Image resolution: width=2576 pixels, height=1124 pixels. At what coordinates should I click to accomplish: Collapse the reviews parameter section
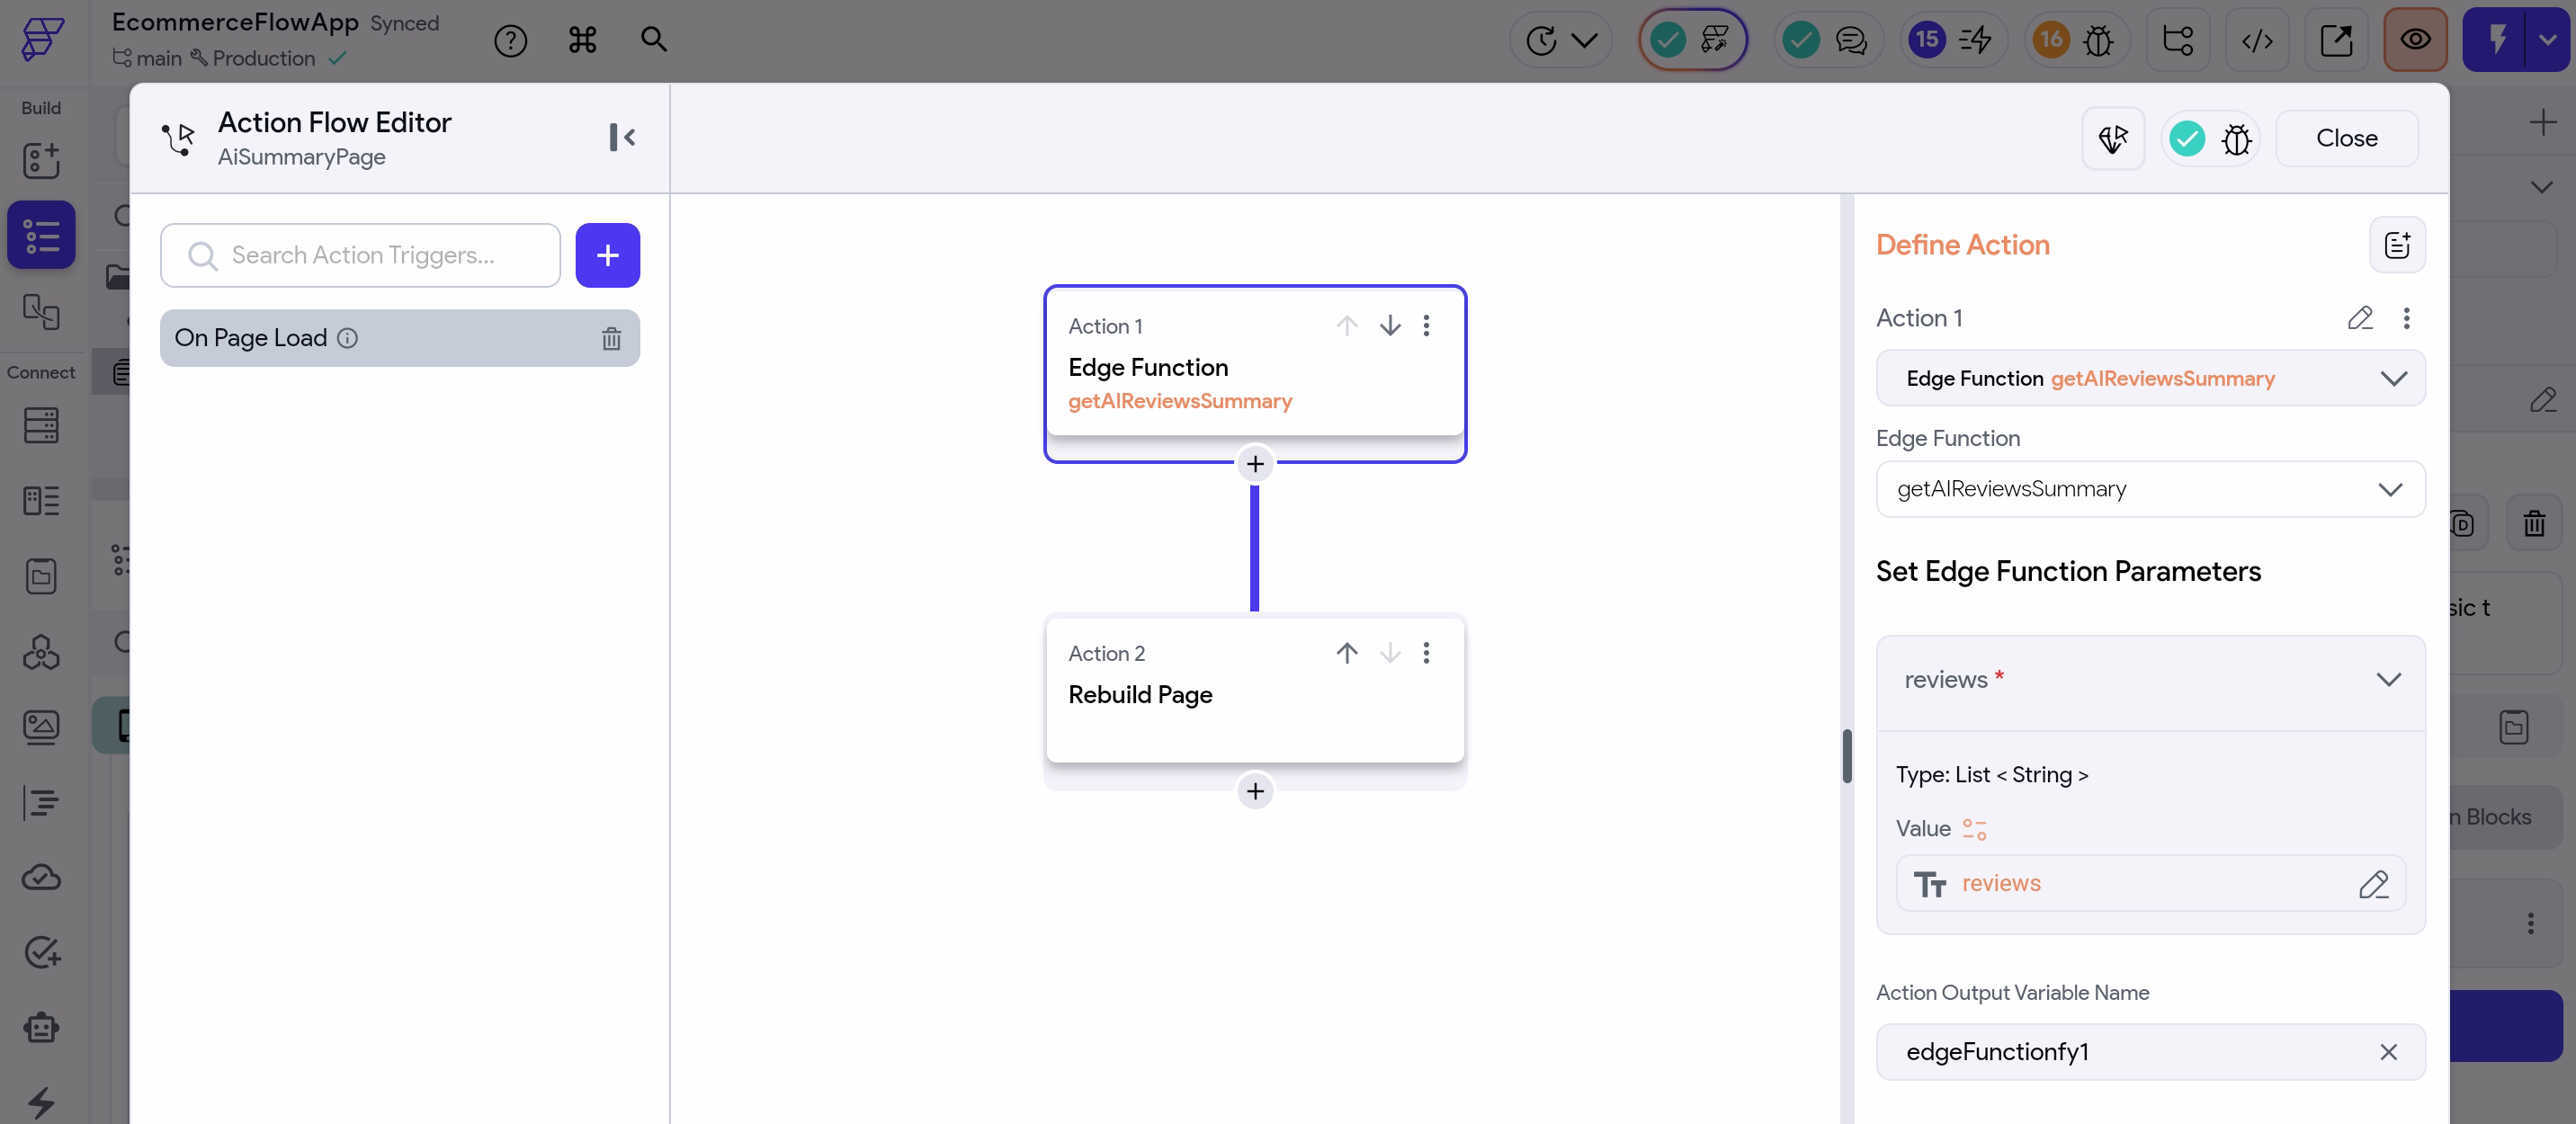click(x=2388, y=680)
